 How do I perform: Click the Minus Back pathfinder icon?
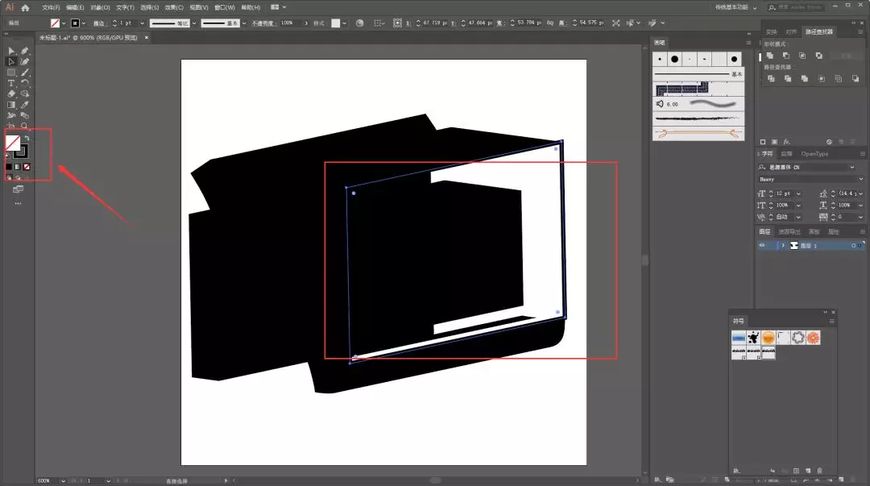click(x=855, y=79)
